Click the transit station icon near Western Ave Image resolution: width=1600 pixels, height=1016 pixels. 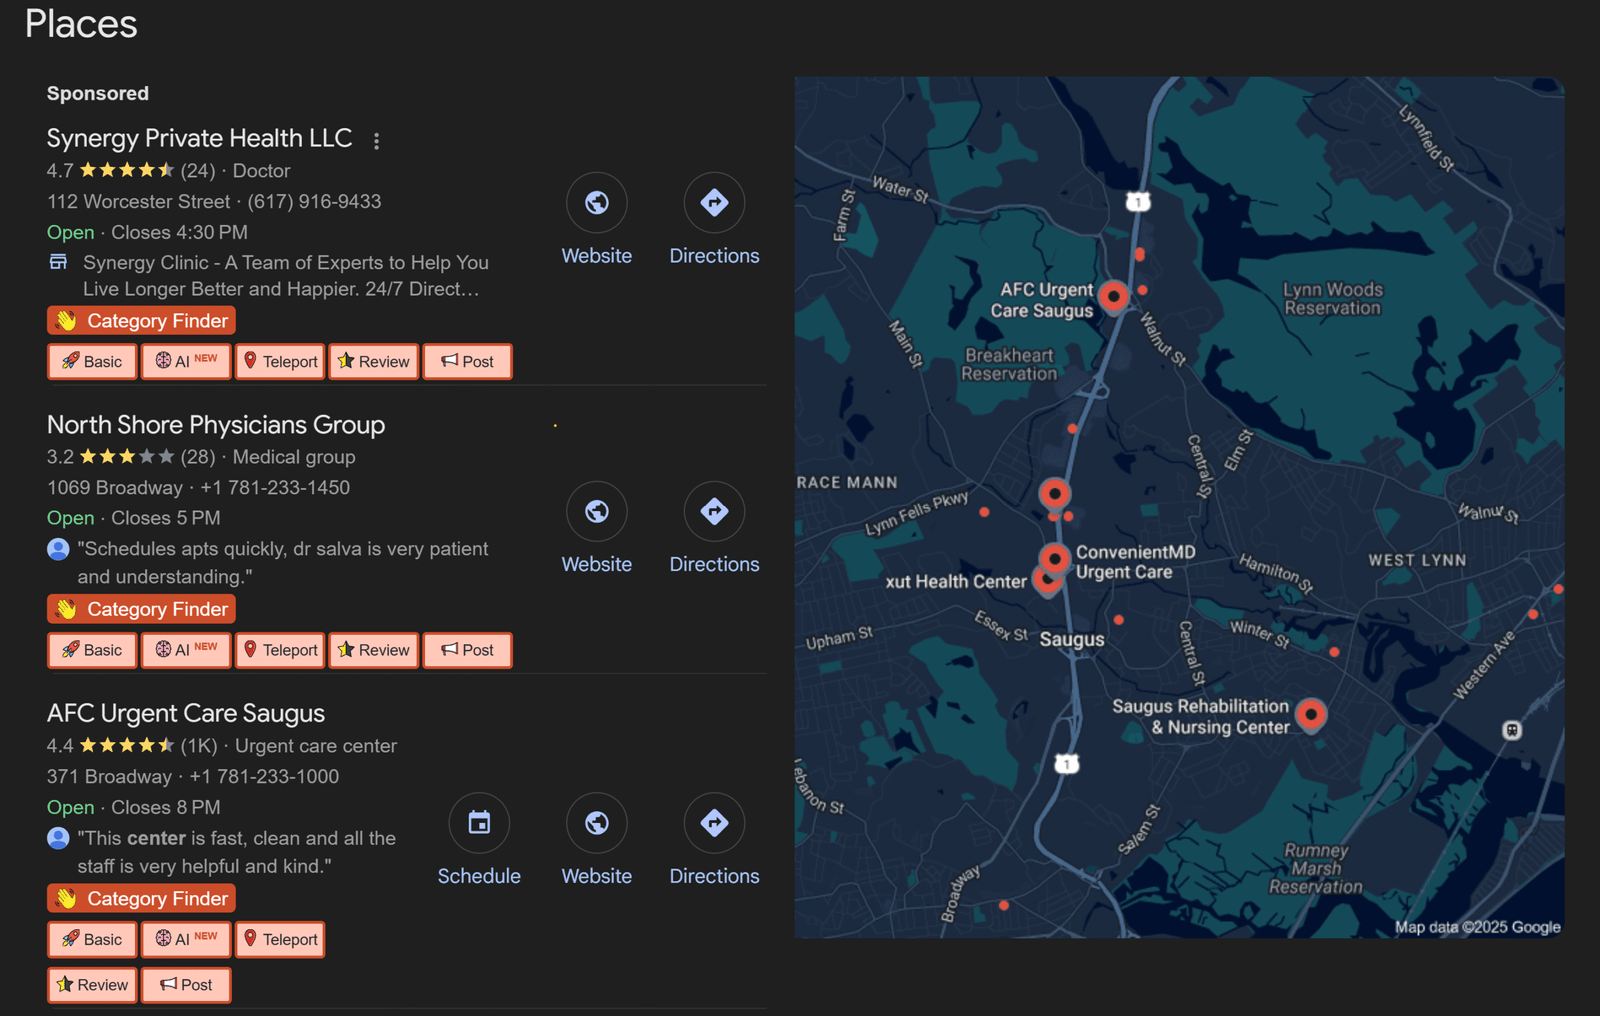1512,730
